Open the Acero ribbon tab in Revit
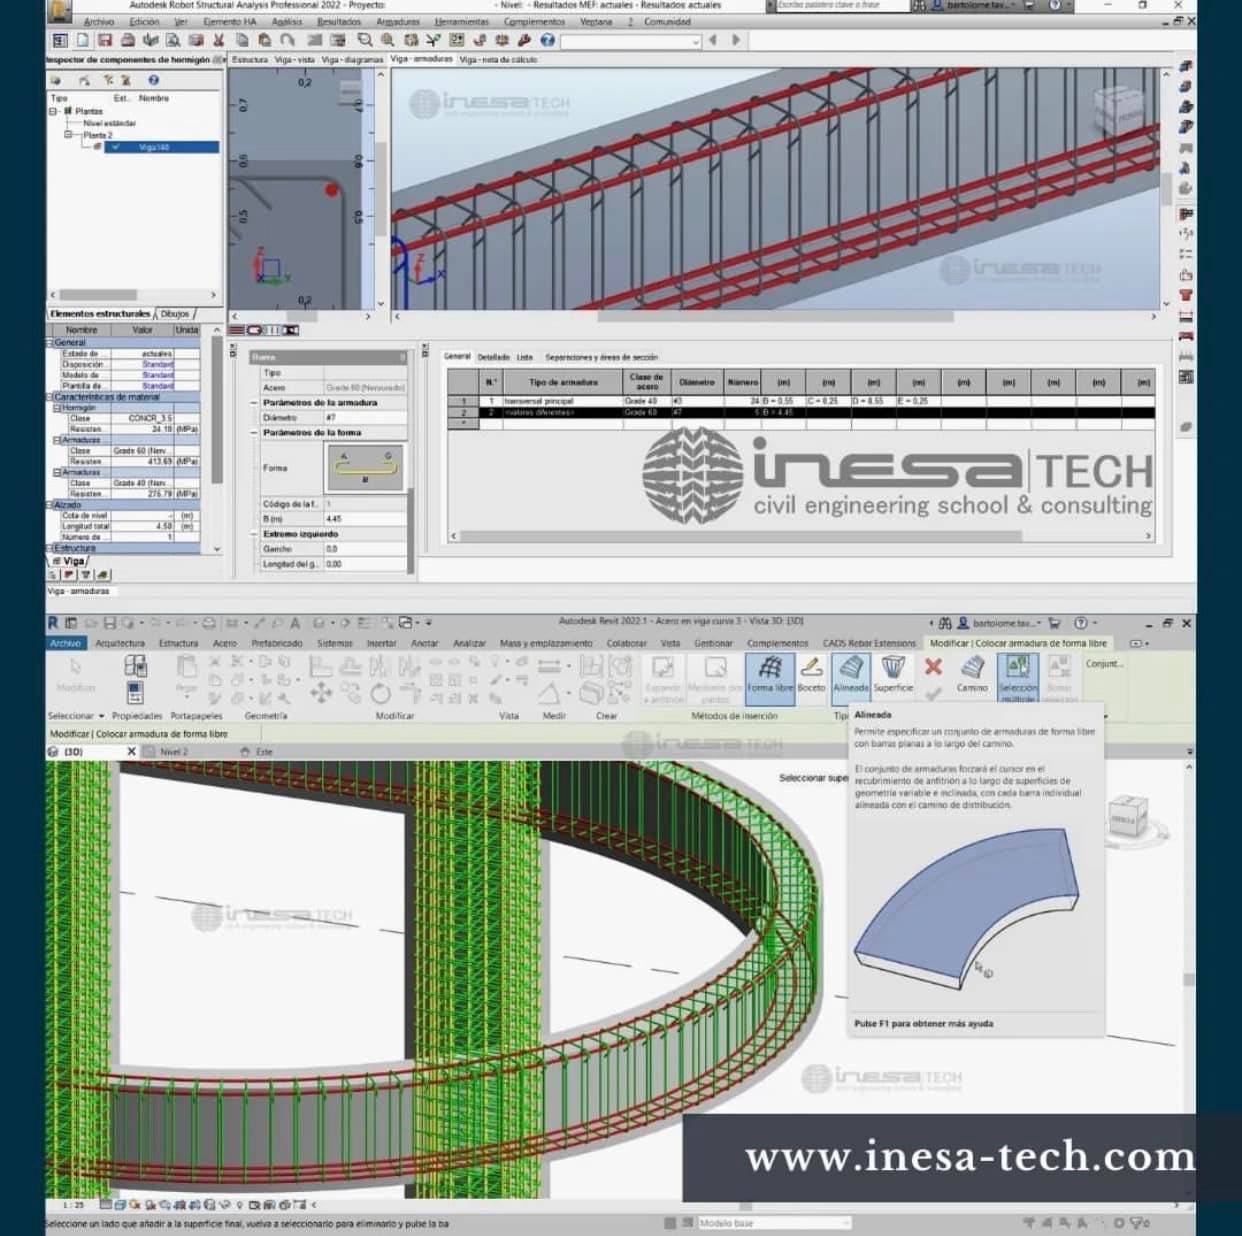1242x1236 pixels. (225, 644)
